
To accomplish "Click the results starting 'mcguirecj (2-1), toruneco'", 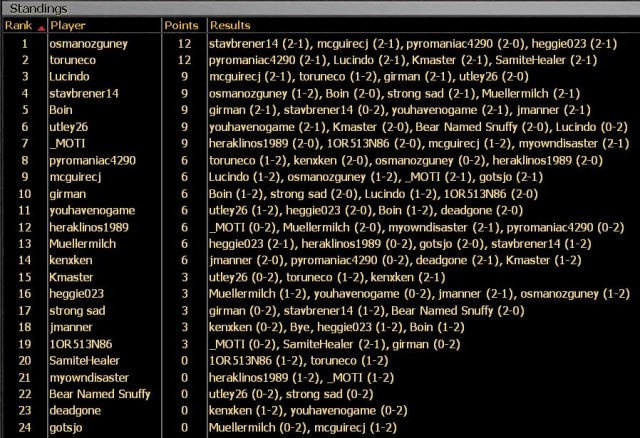I will (369, 77).
